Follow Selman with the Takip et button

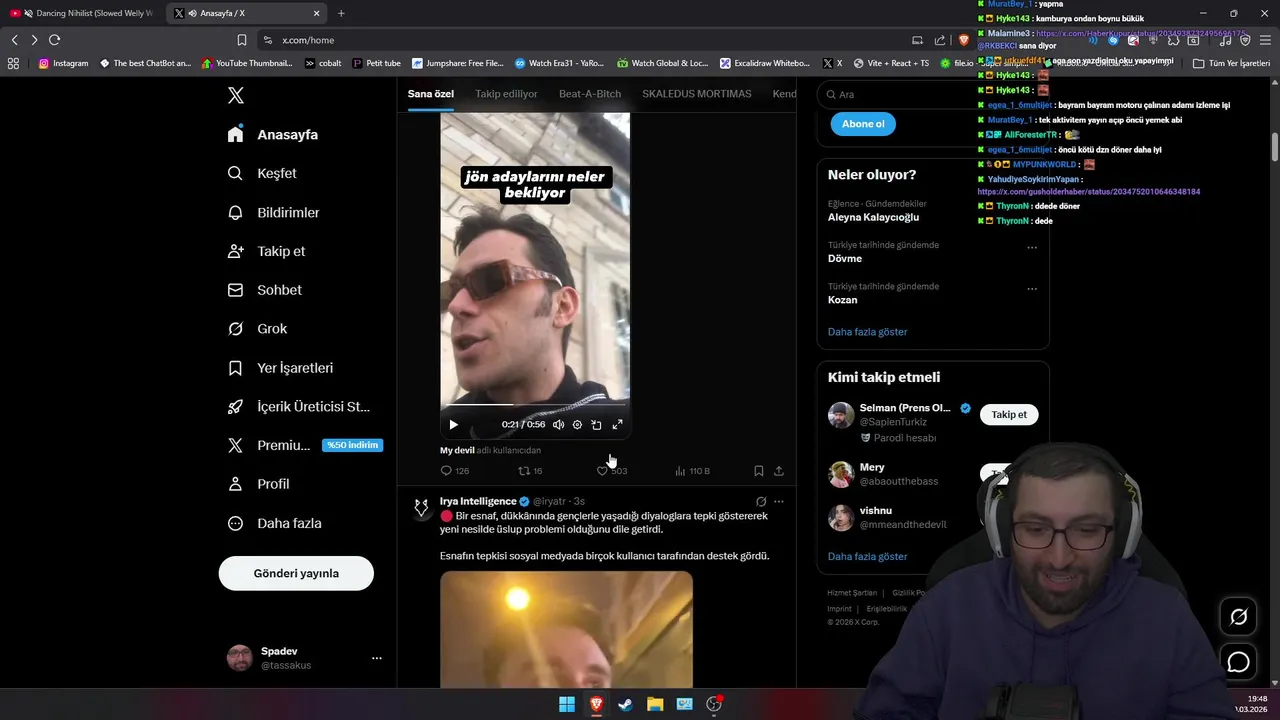(x=1009, y=414)
